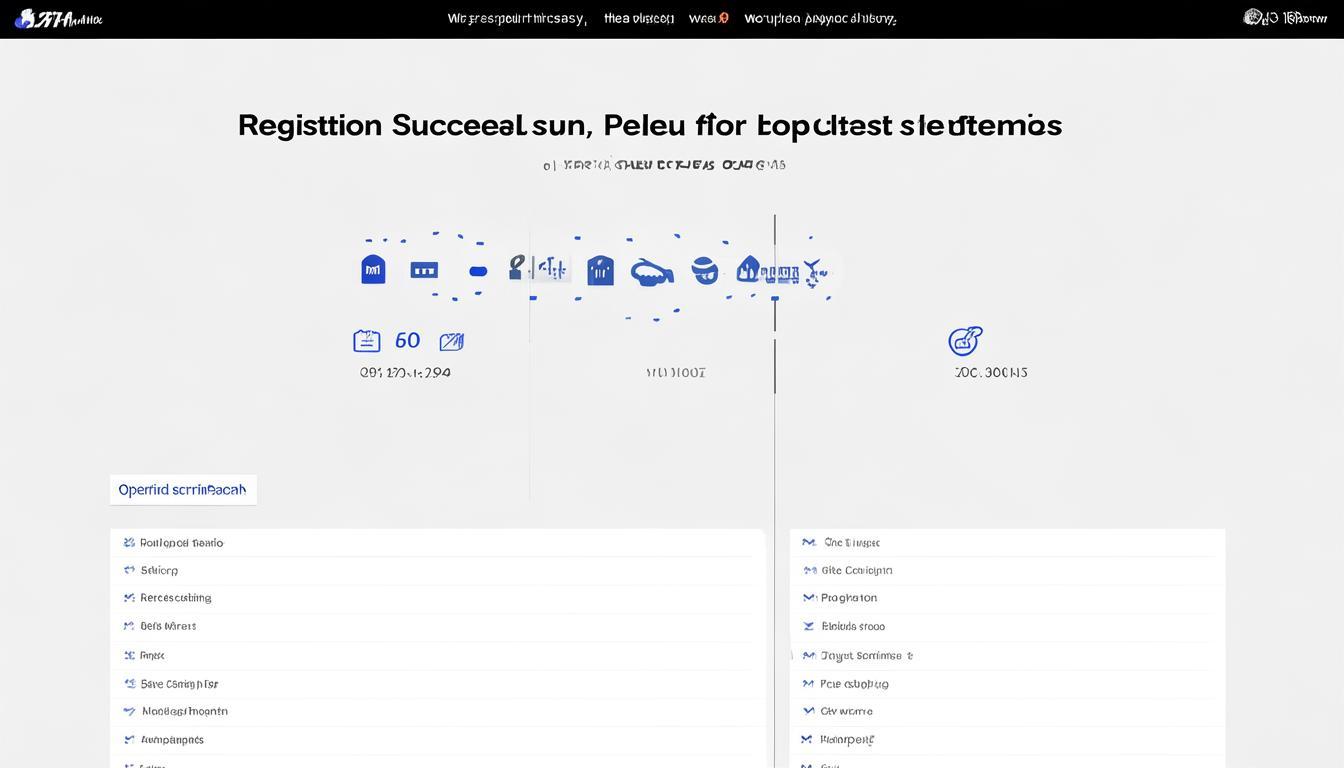Click the site logo in the top-left corner
The image size is (1344, 768).
(x=57, y=18)
